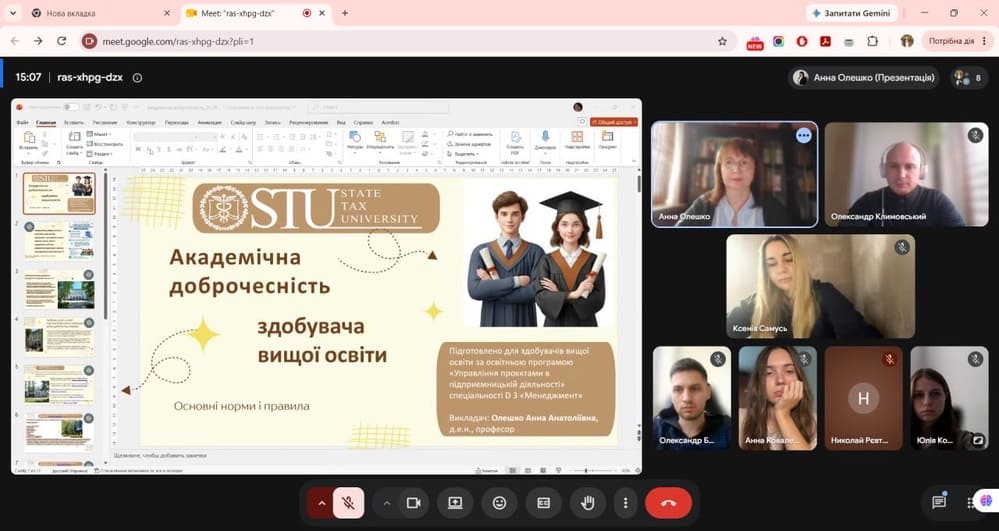
Task: Click the muted mic icon on Николай Ревт... tile
Action: pyautogui.click(x=889, y=360)
